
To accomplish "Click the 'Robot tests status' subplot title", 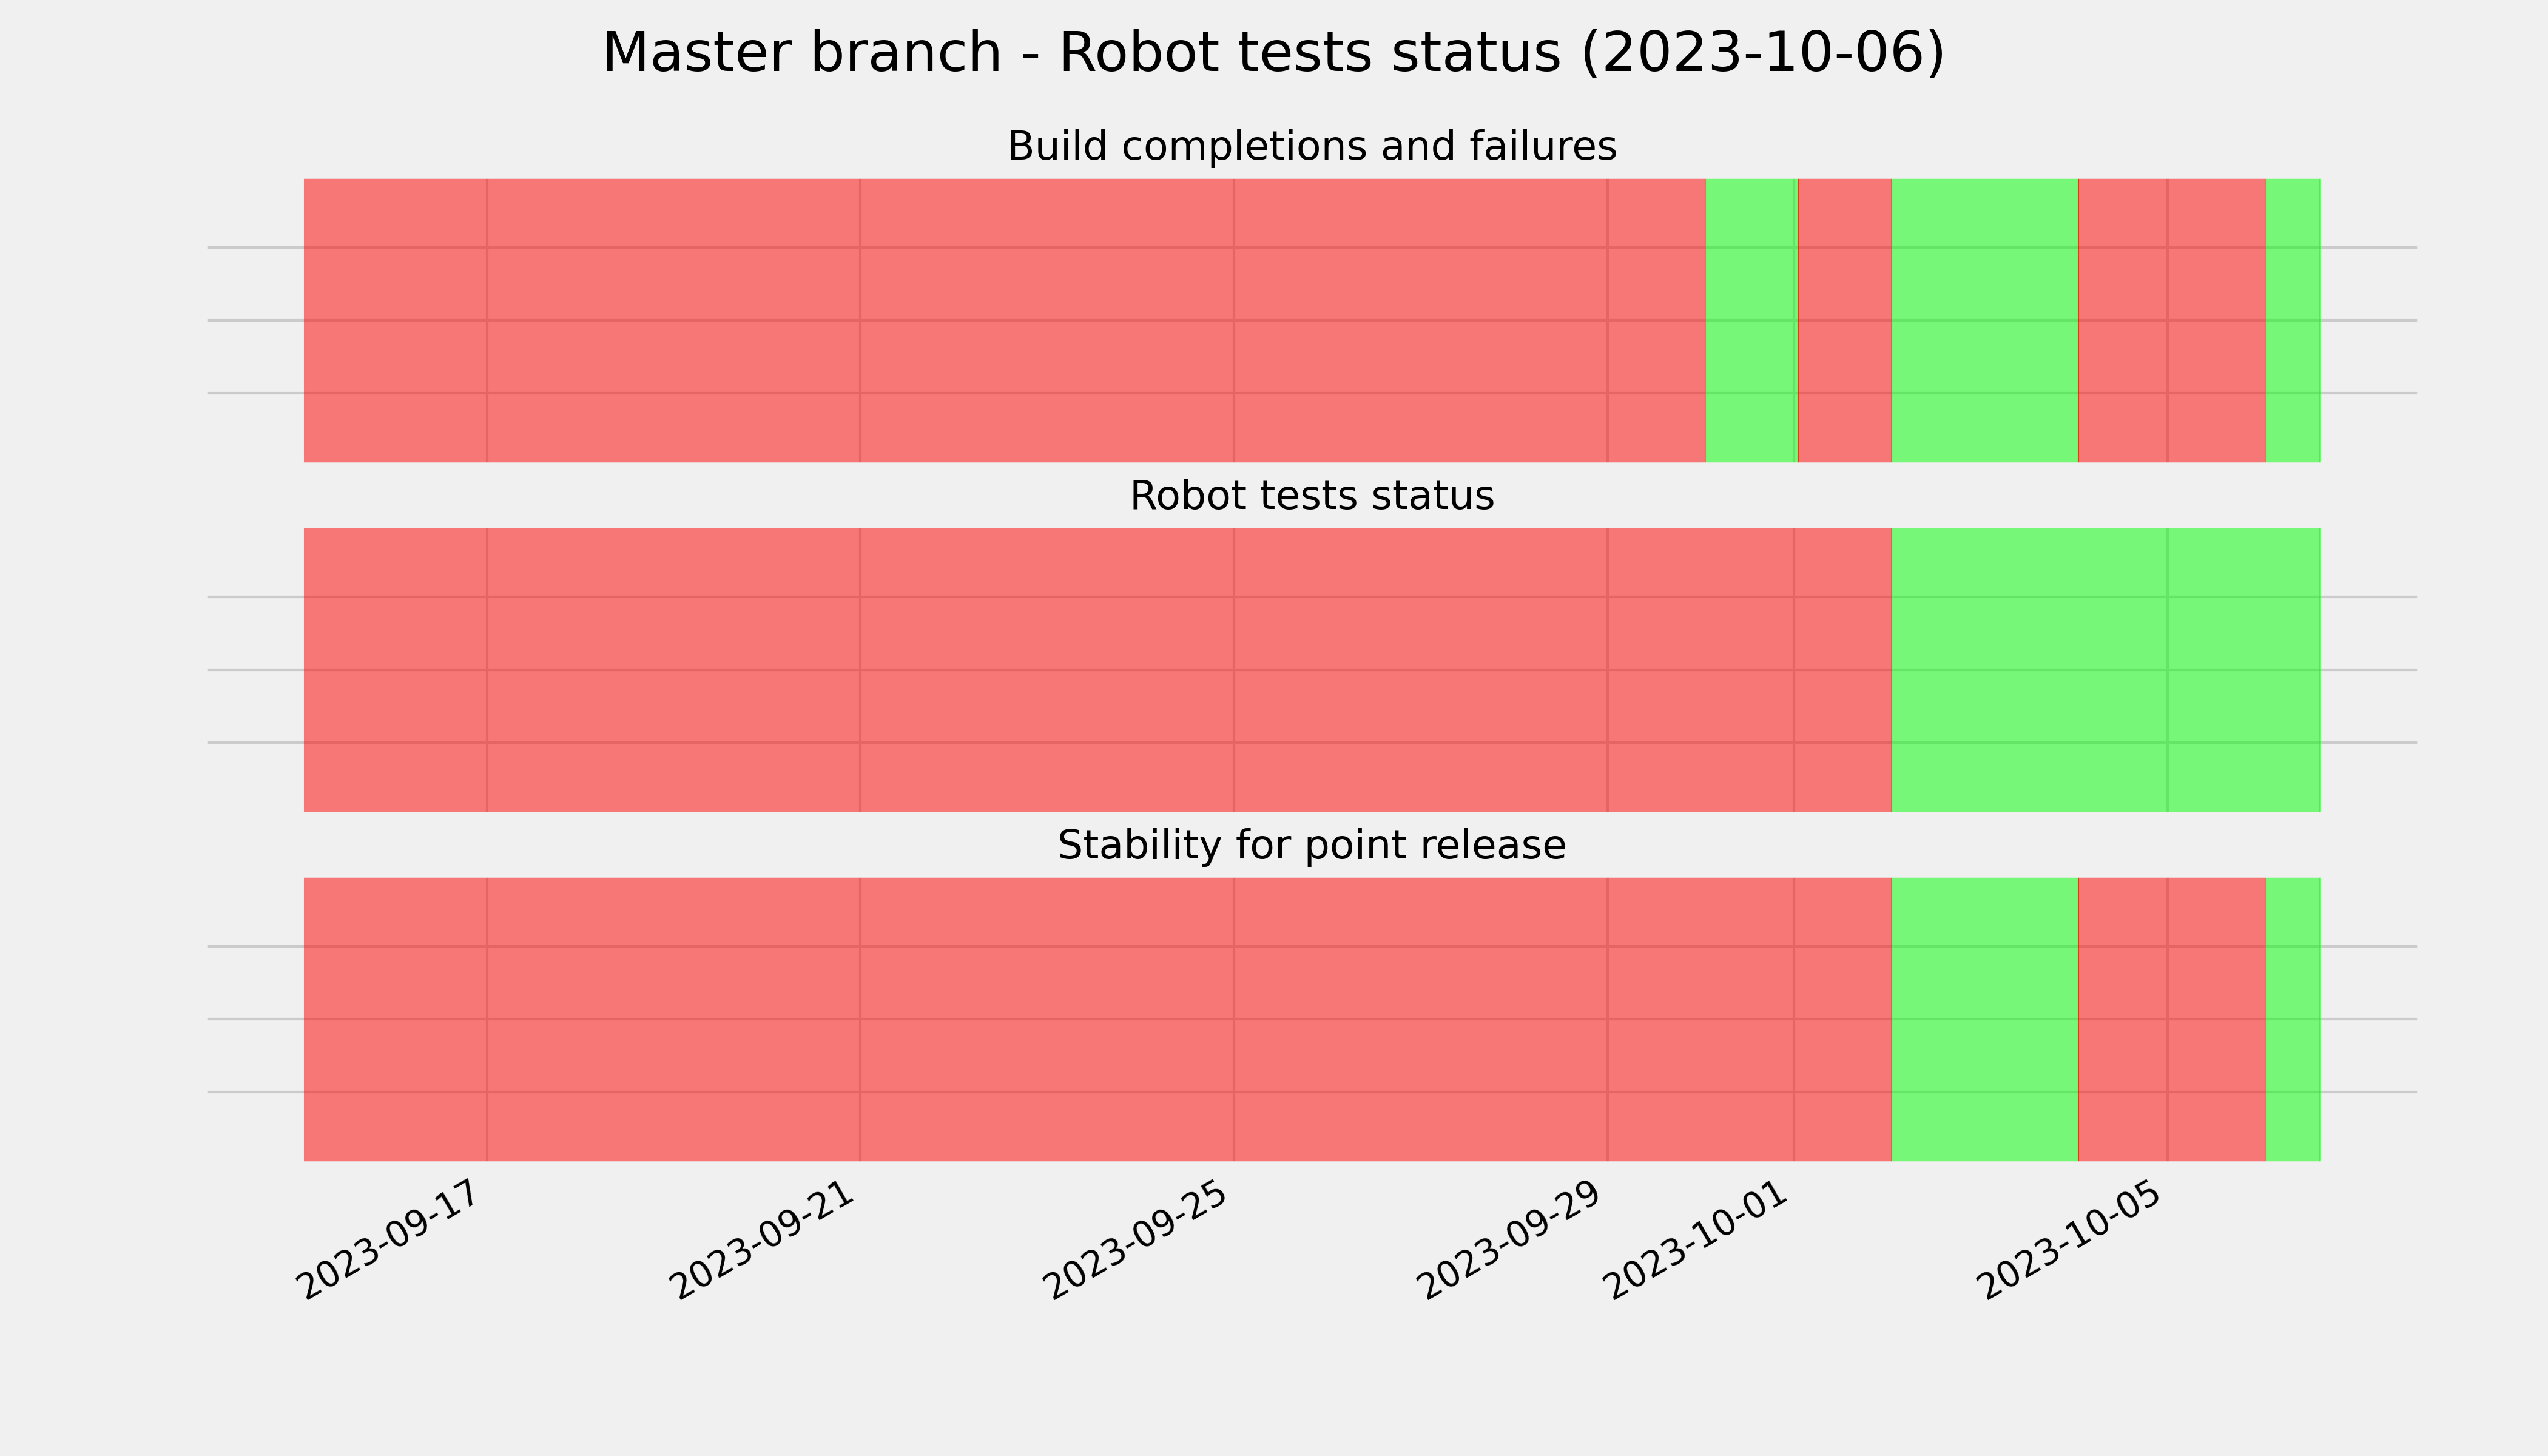I will point(1311,496).
